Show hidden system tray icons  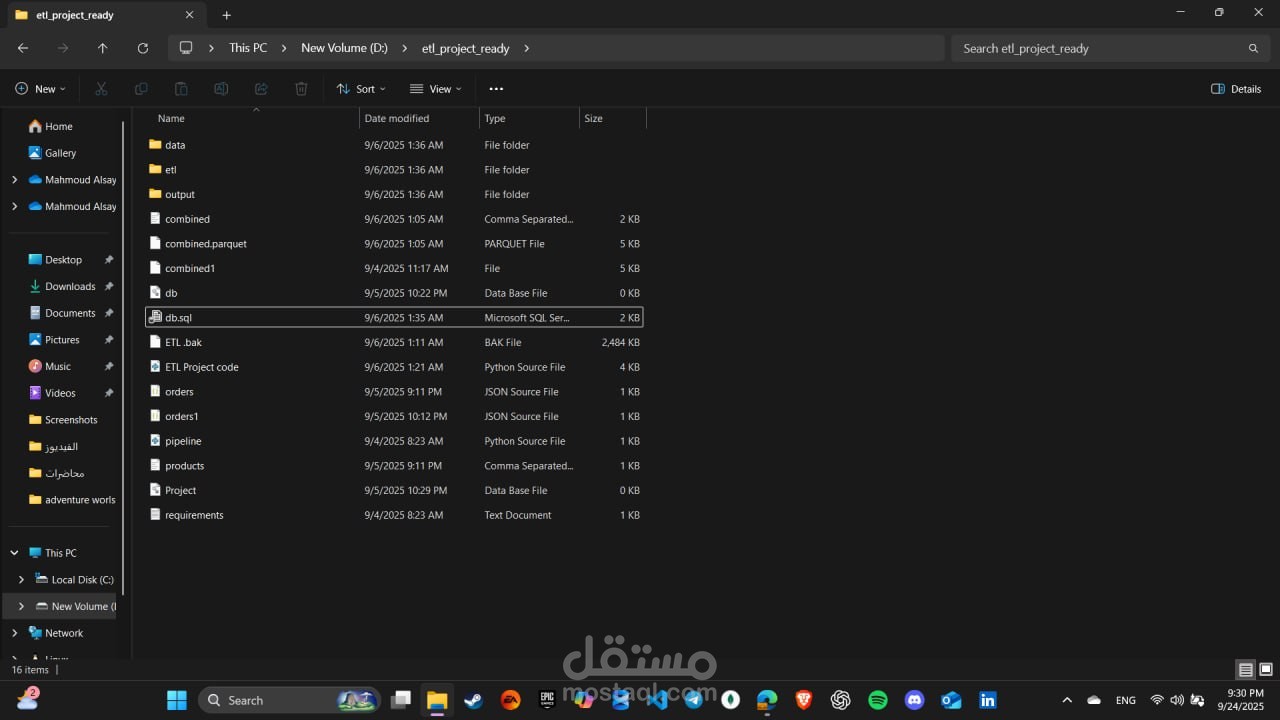pos(1067,700)
